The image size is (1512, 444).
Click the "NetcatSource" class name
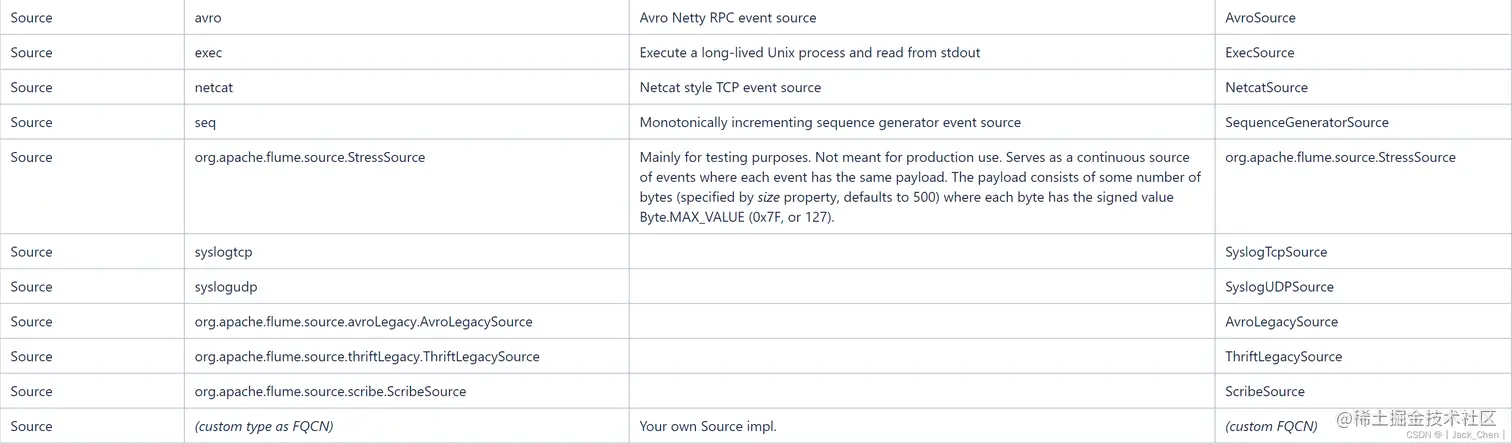pos(1266,88)
